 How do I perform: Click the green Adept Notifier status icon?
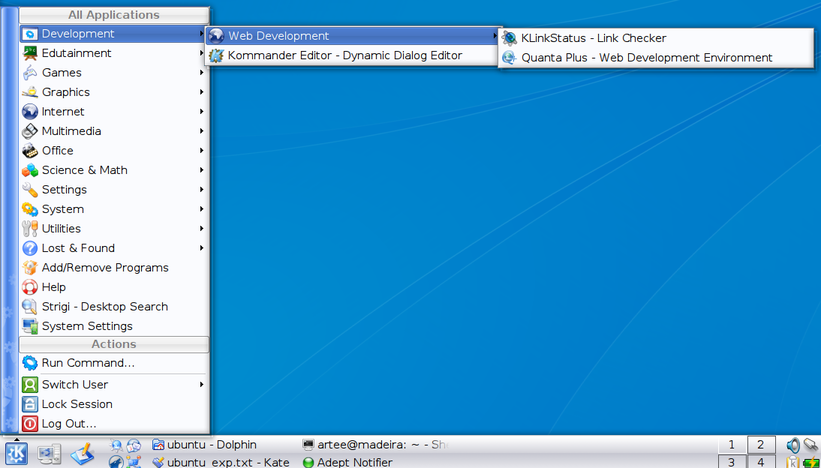click(x=308, y=463)
